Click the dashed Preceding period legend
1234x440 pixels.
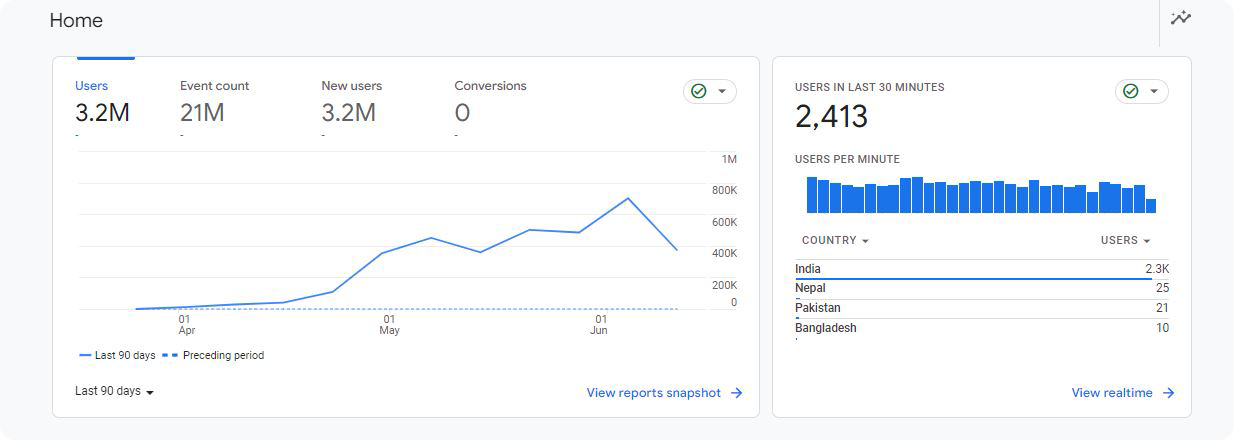pyautogui.click(x=212, y=355)
